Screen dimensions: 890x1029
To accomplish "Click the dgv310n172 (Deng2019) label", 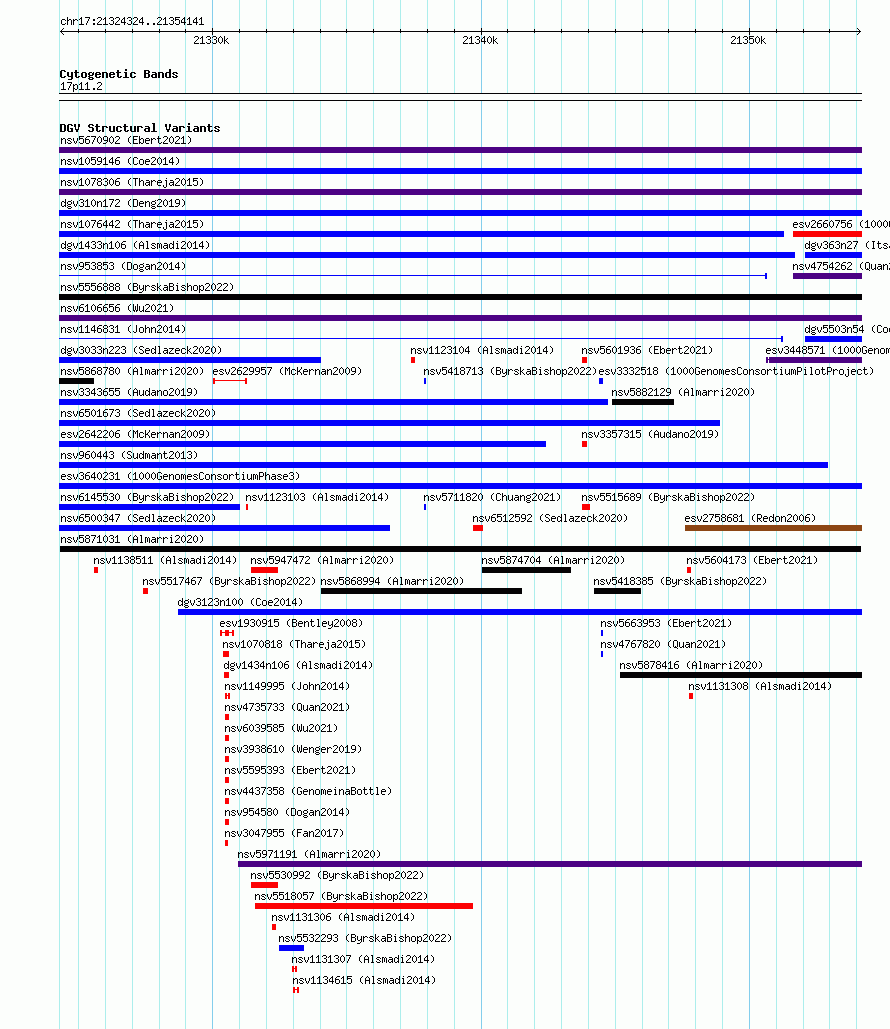I will coord(123,203).
